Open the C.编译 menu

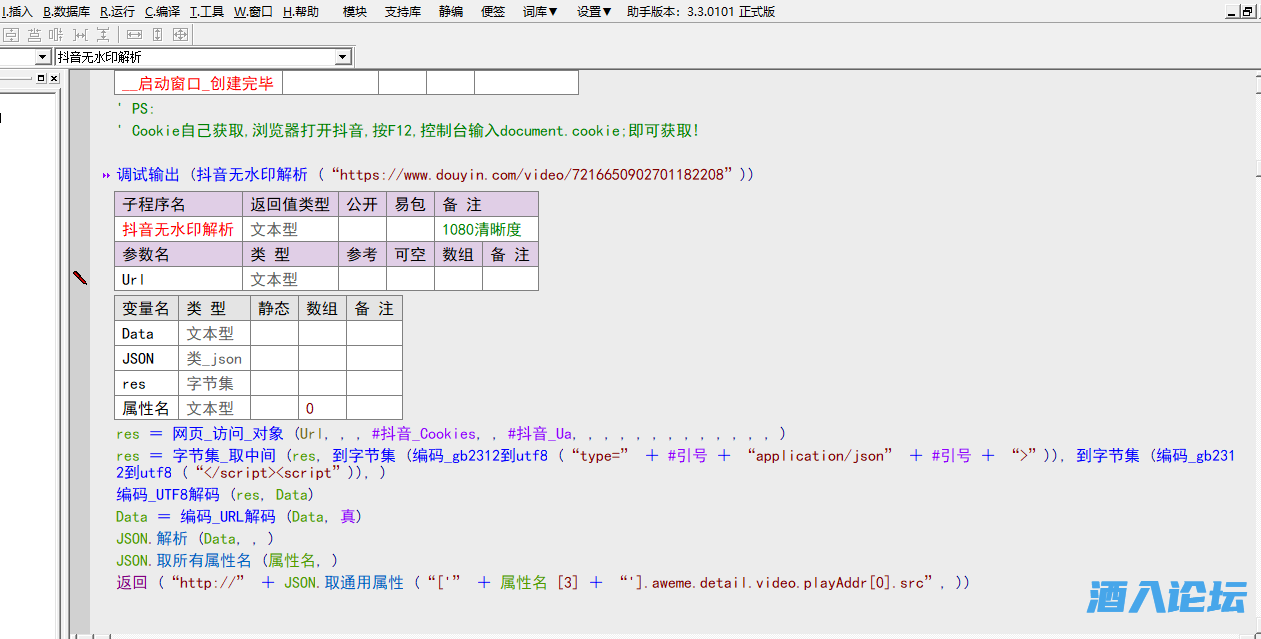(x=162, y=12)
